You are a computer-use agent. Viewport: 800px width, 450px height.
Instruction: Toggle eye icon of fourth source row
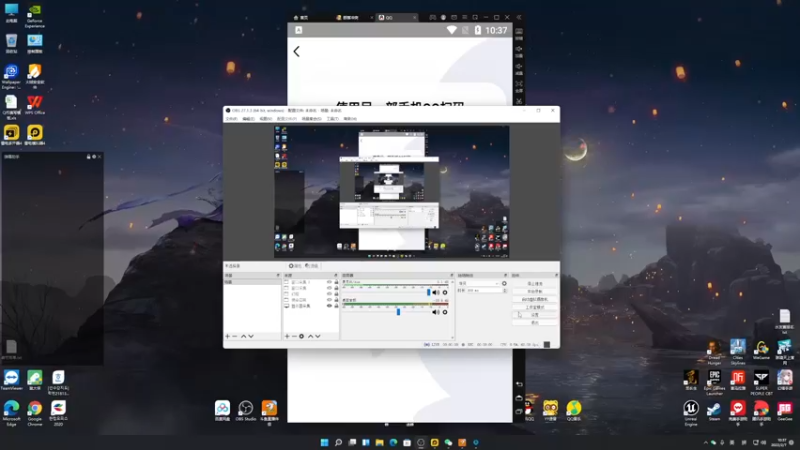point(329,299)
